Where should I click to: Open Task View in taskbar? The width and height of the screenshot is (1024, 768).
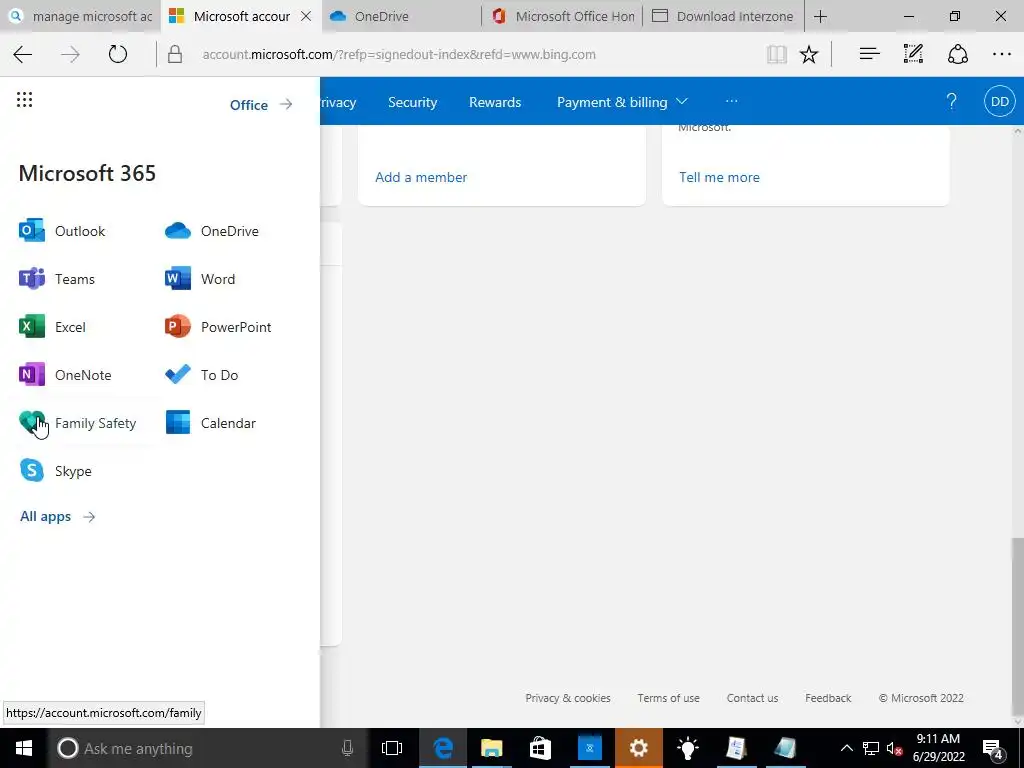392,748
